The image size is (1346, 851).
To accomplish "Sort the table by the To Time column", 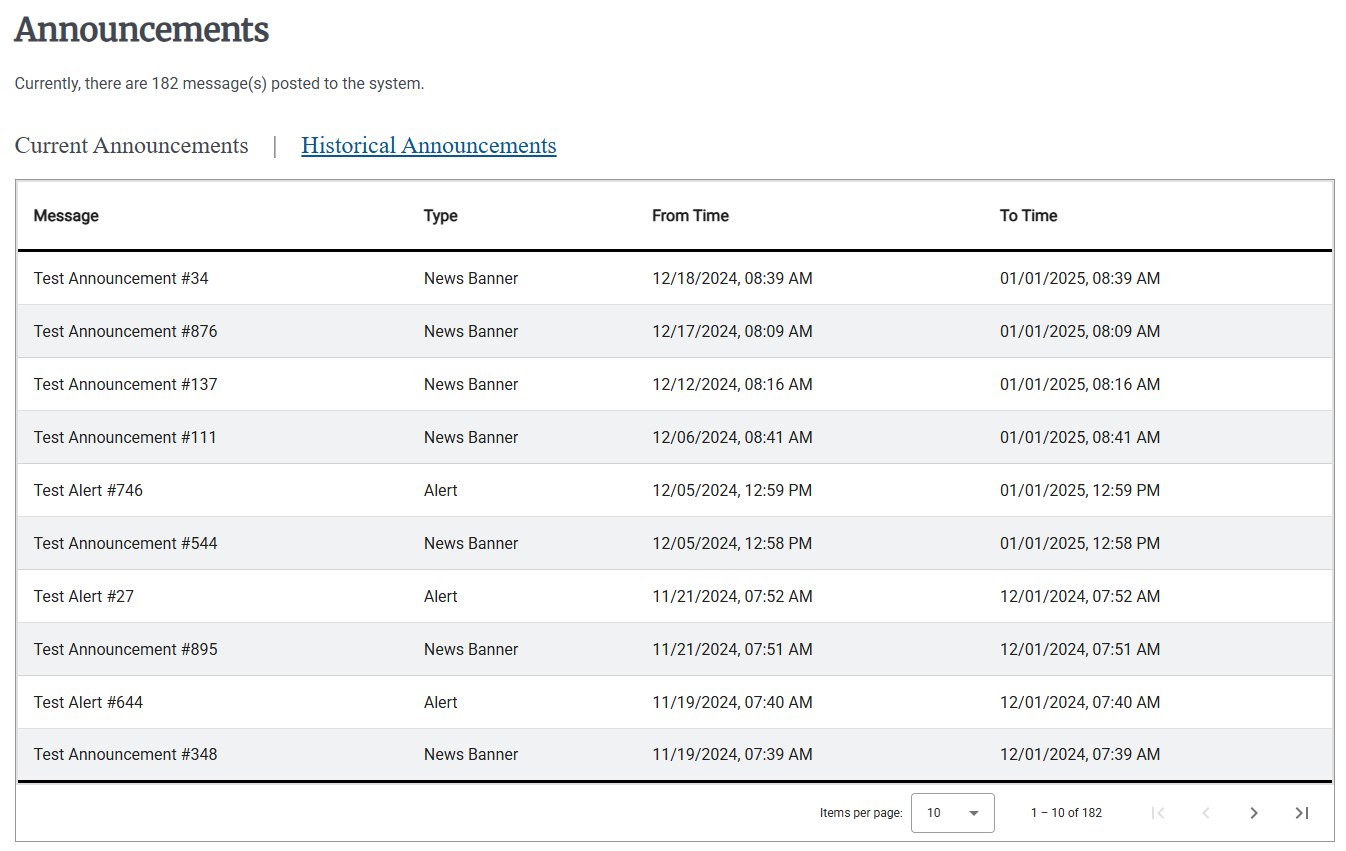I will point(1028,215).
